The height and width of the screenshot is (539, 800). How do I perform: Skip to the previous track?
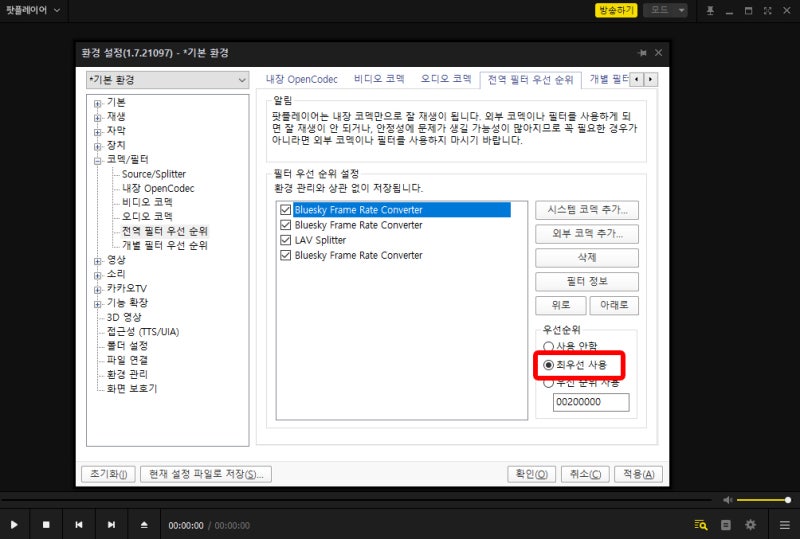click(x=79, y=525)
